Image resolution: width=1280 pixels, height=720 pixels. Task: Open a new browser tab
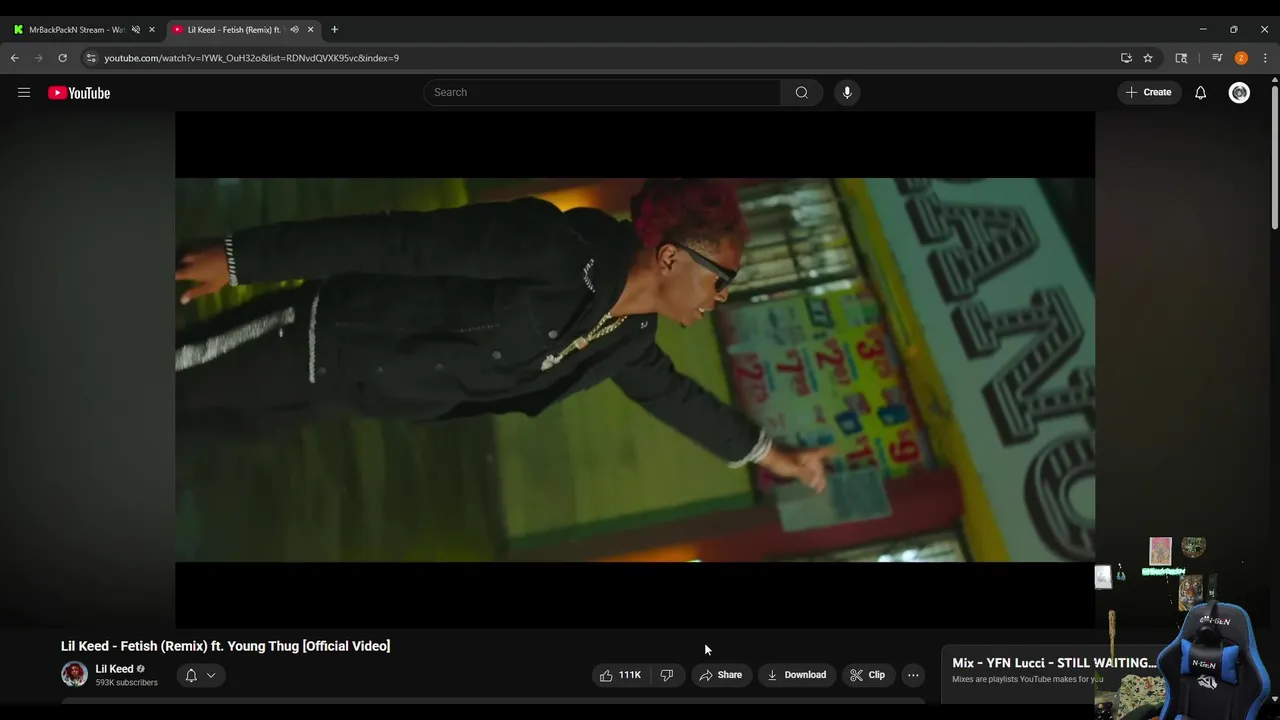point(334,29)
